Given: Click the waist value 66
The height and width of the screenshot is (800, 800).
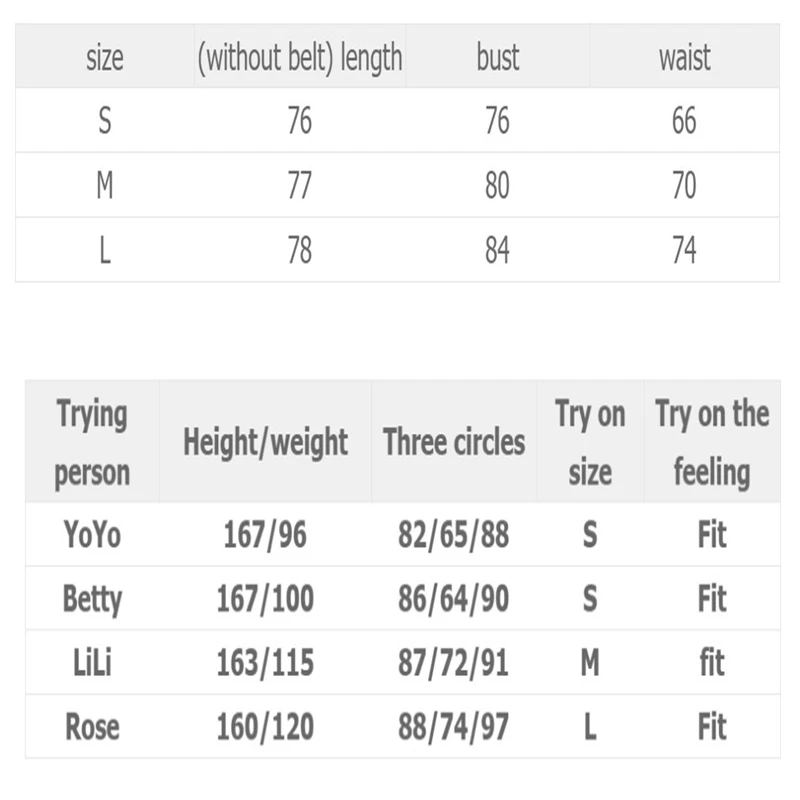Looking at the screenshot, I should 684,121.
